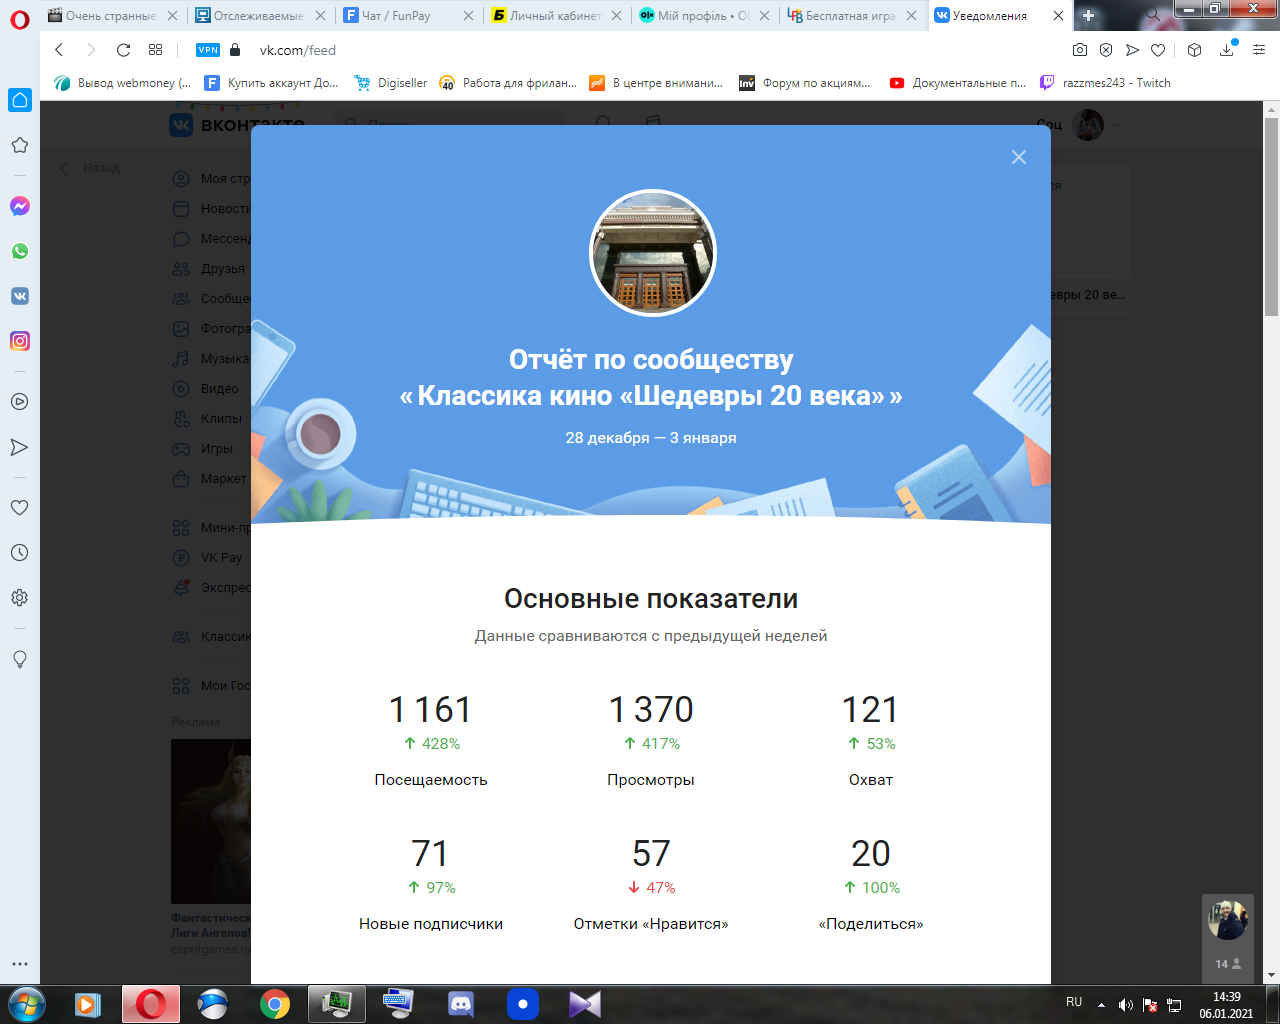1280x1024 pixels.
Task: Open the easy setup menu icon
Action: (x=1259, y=50)
